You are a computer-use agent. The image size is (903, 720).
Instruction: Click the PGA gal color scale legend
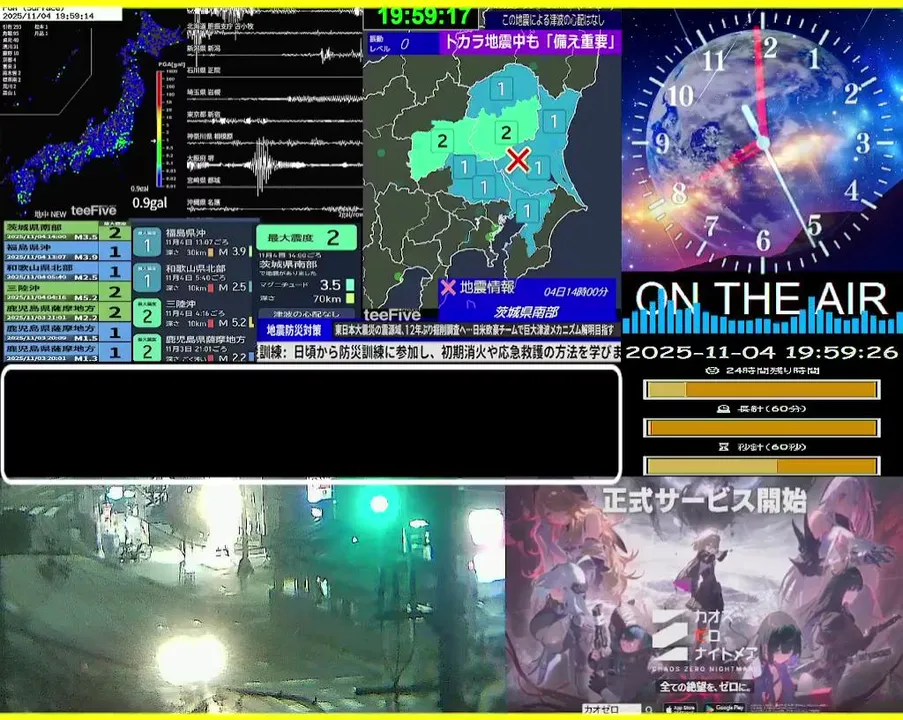click(x=159, y=129)
